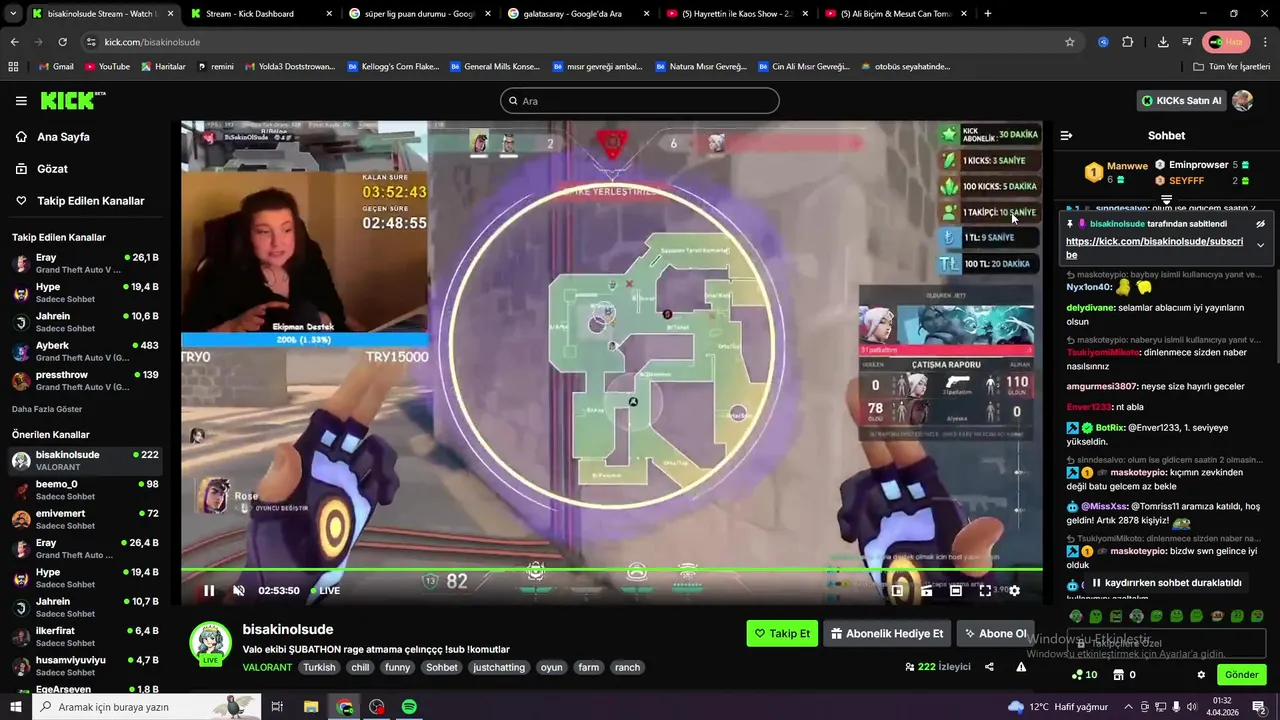Image resolution: width=1280 pixels, height=720 pixels.
Task: Click the KICK logo
Action: 72,101
